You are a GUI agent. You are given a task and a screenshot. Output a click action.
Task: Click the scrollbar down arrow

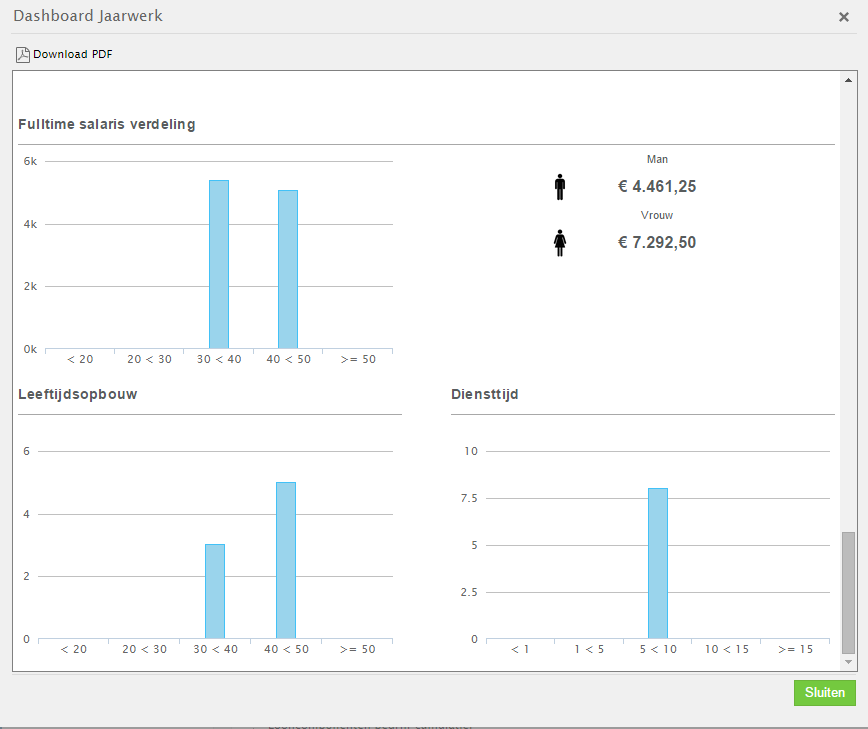[848, 662]
